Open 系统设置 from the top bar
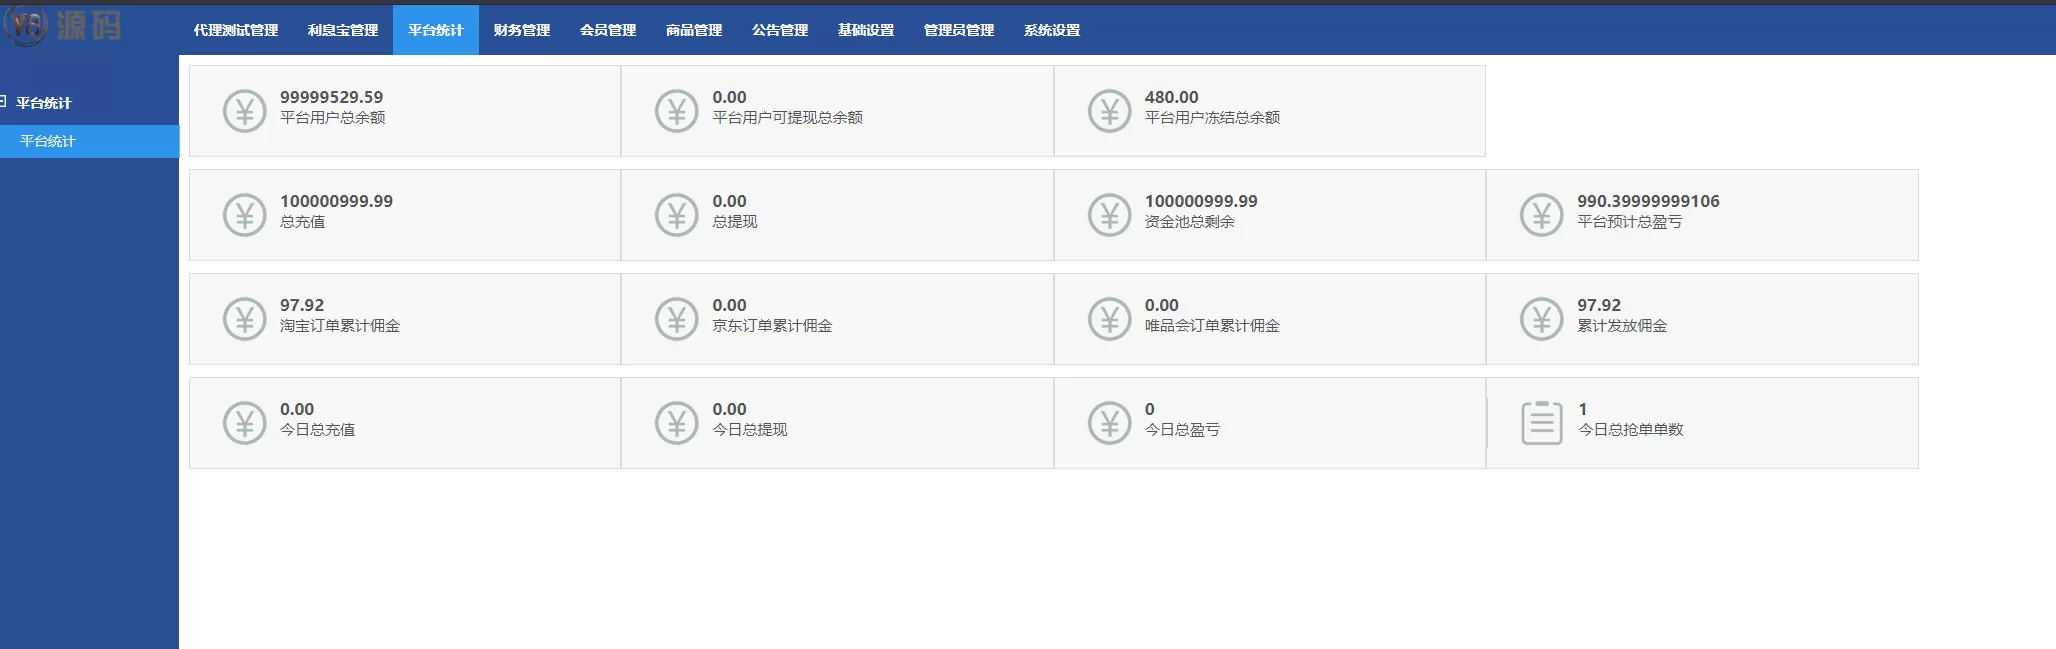Viewport: 2056px width, 649px height. click(x=1052, y=30)
